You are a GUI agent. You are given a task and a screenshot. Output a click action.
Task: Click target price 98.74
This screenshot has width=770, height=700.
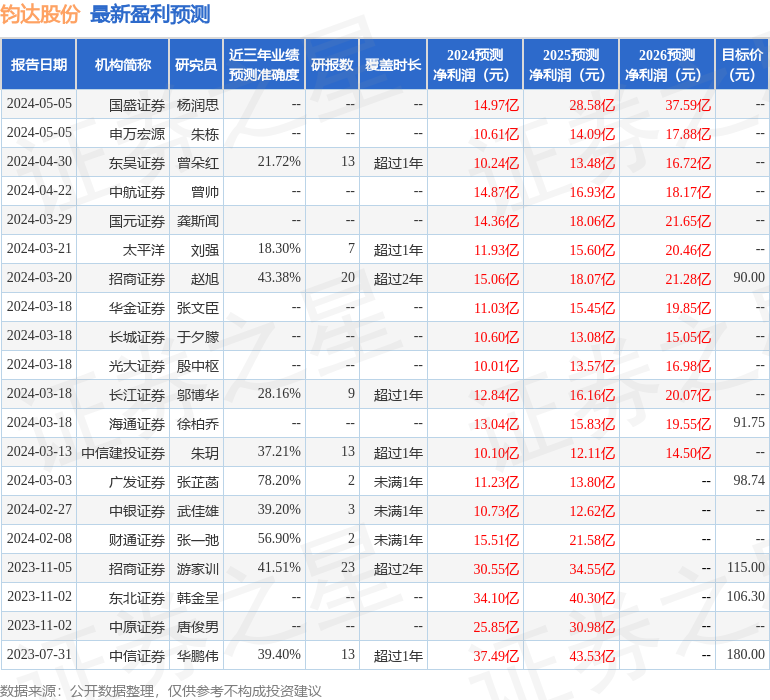pos(749,480)
